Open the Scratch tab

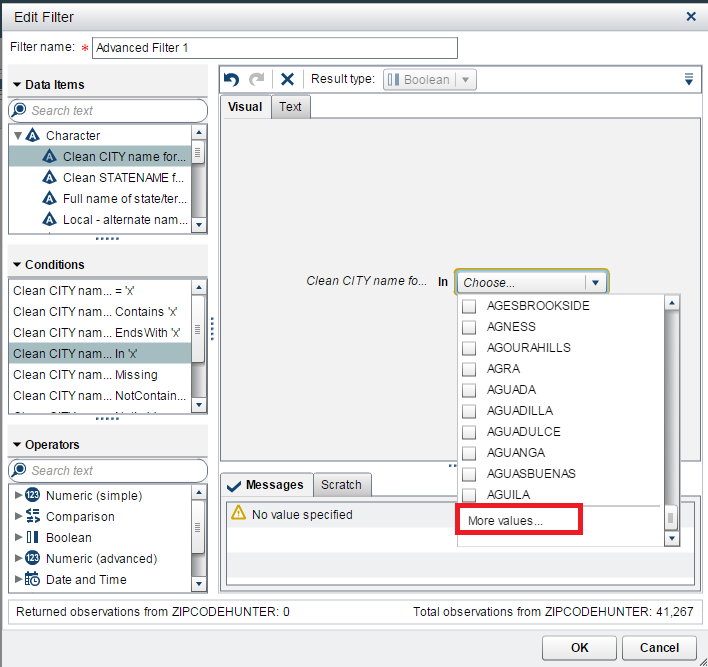point(341,485)
